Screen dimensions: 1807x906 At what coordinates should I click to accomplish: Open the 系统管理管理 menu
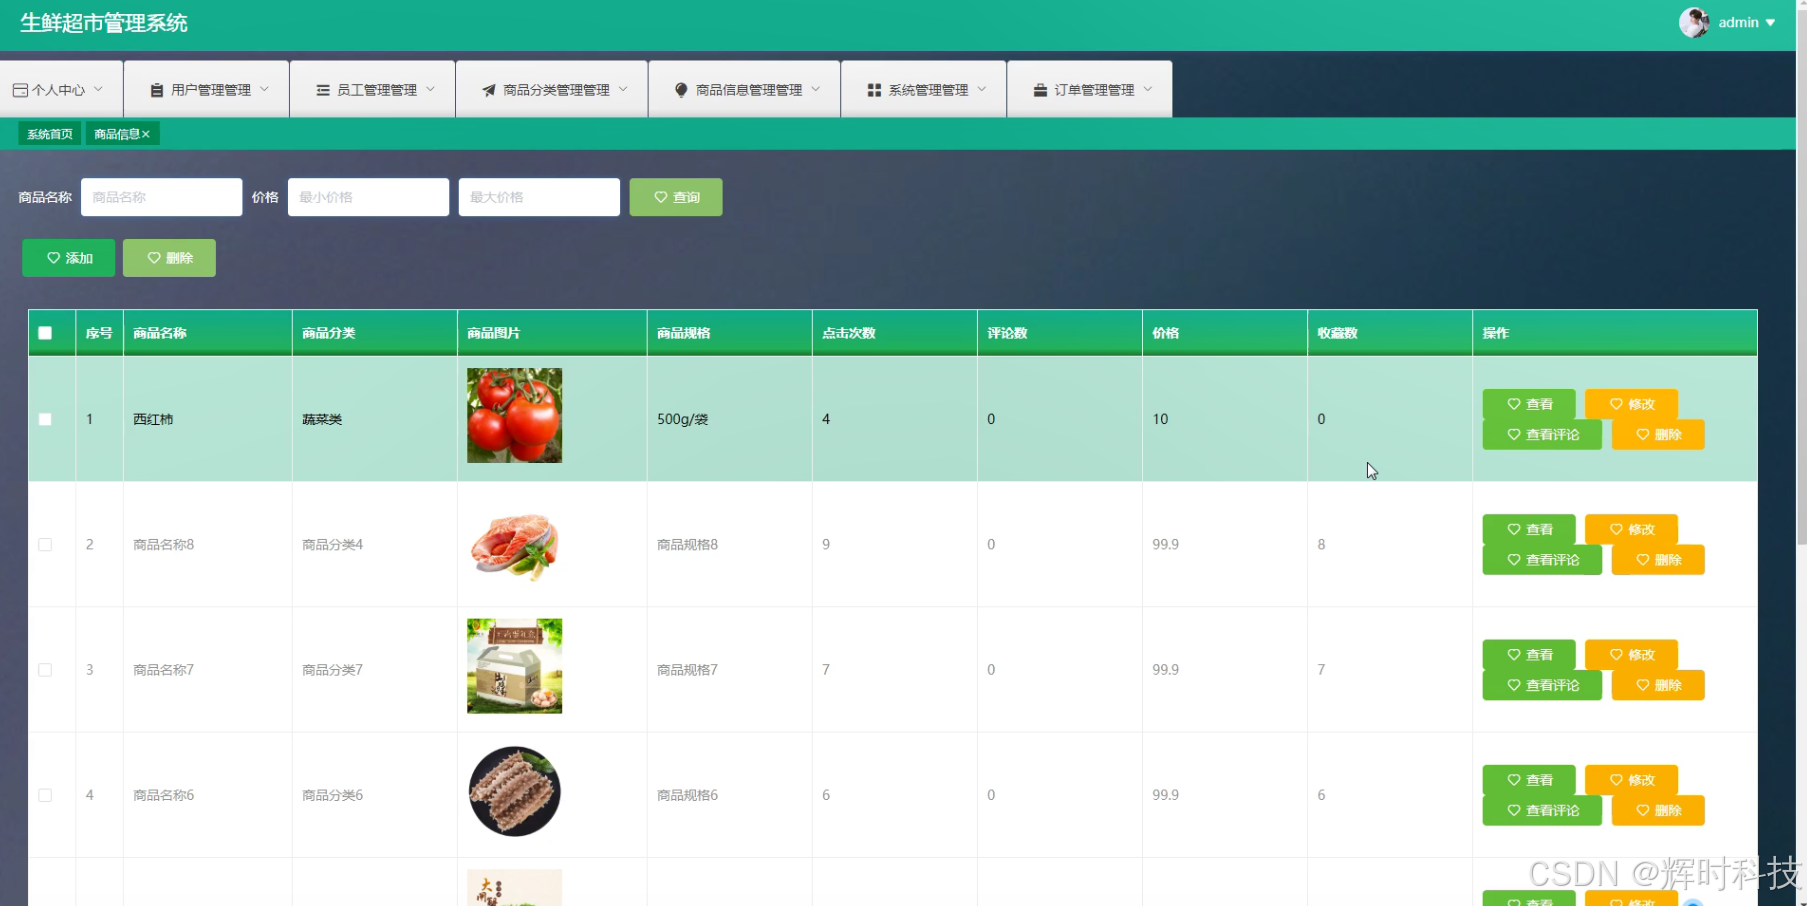[924, 90]
